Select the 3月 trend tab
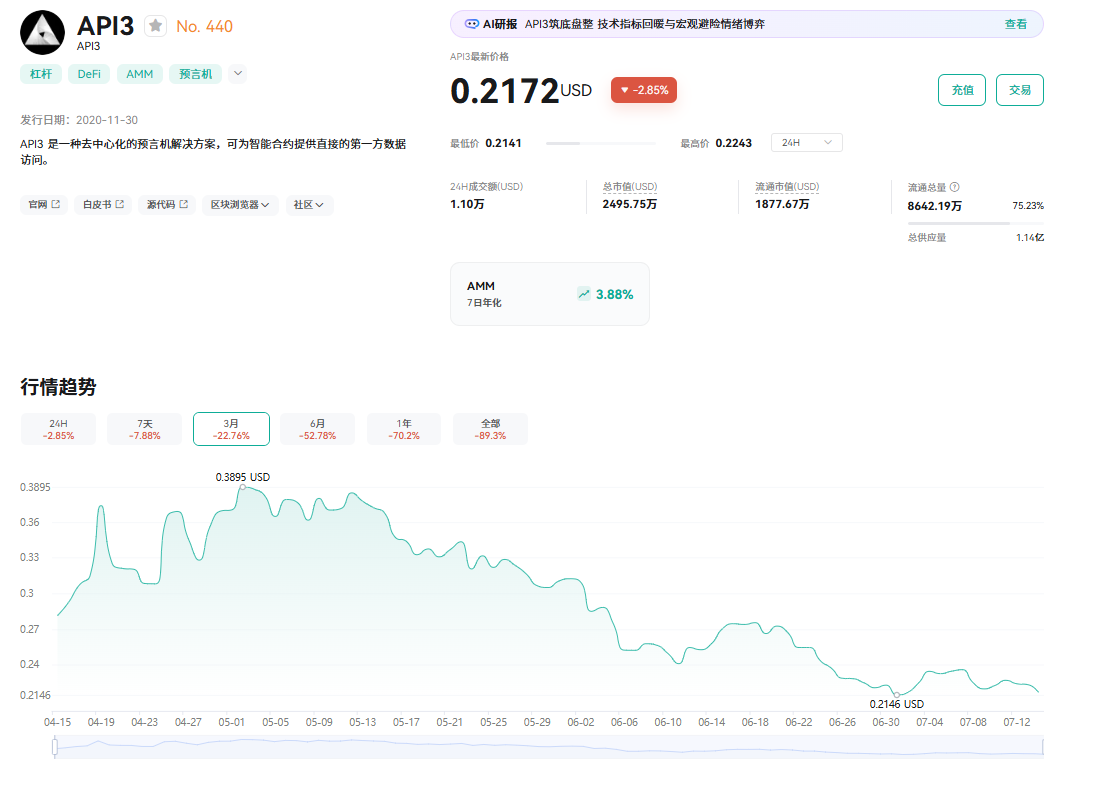 click(231, 429)
